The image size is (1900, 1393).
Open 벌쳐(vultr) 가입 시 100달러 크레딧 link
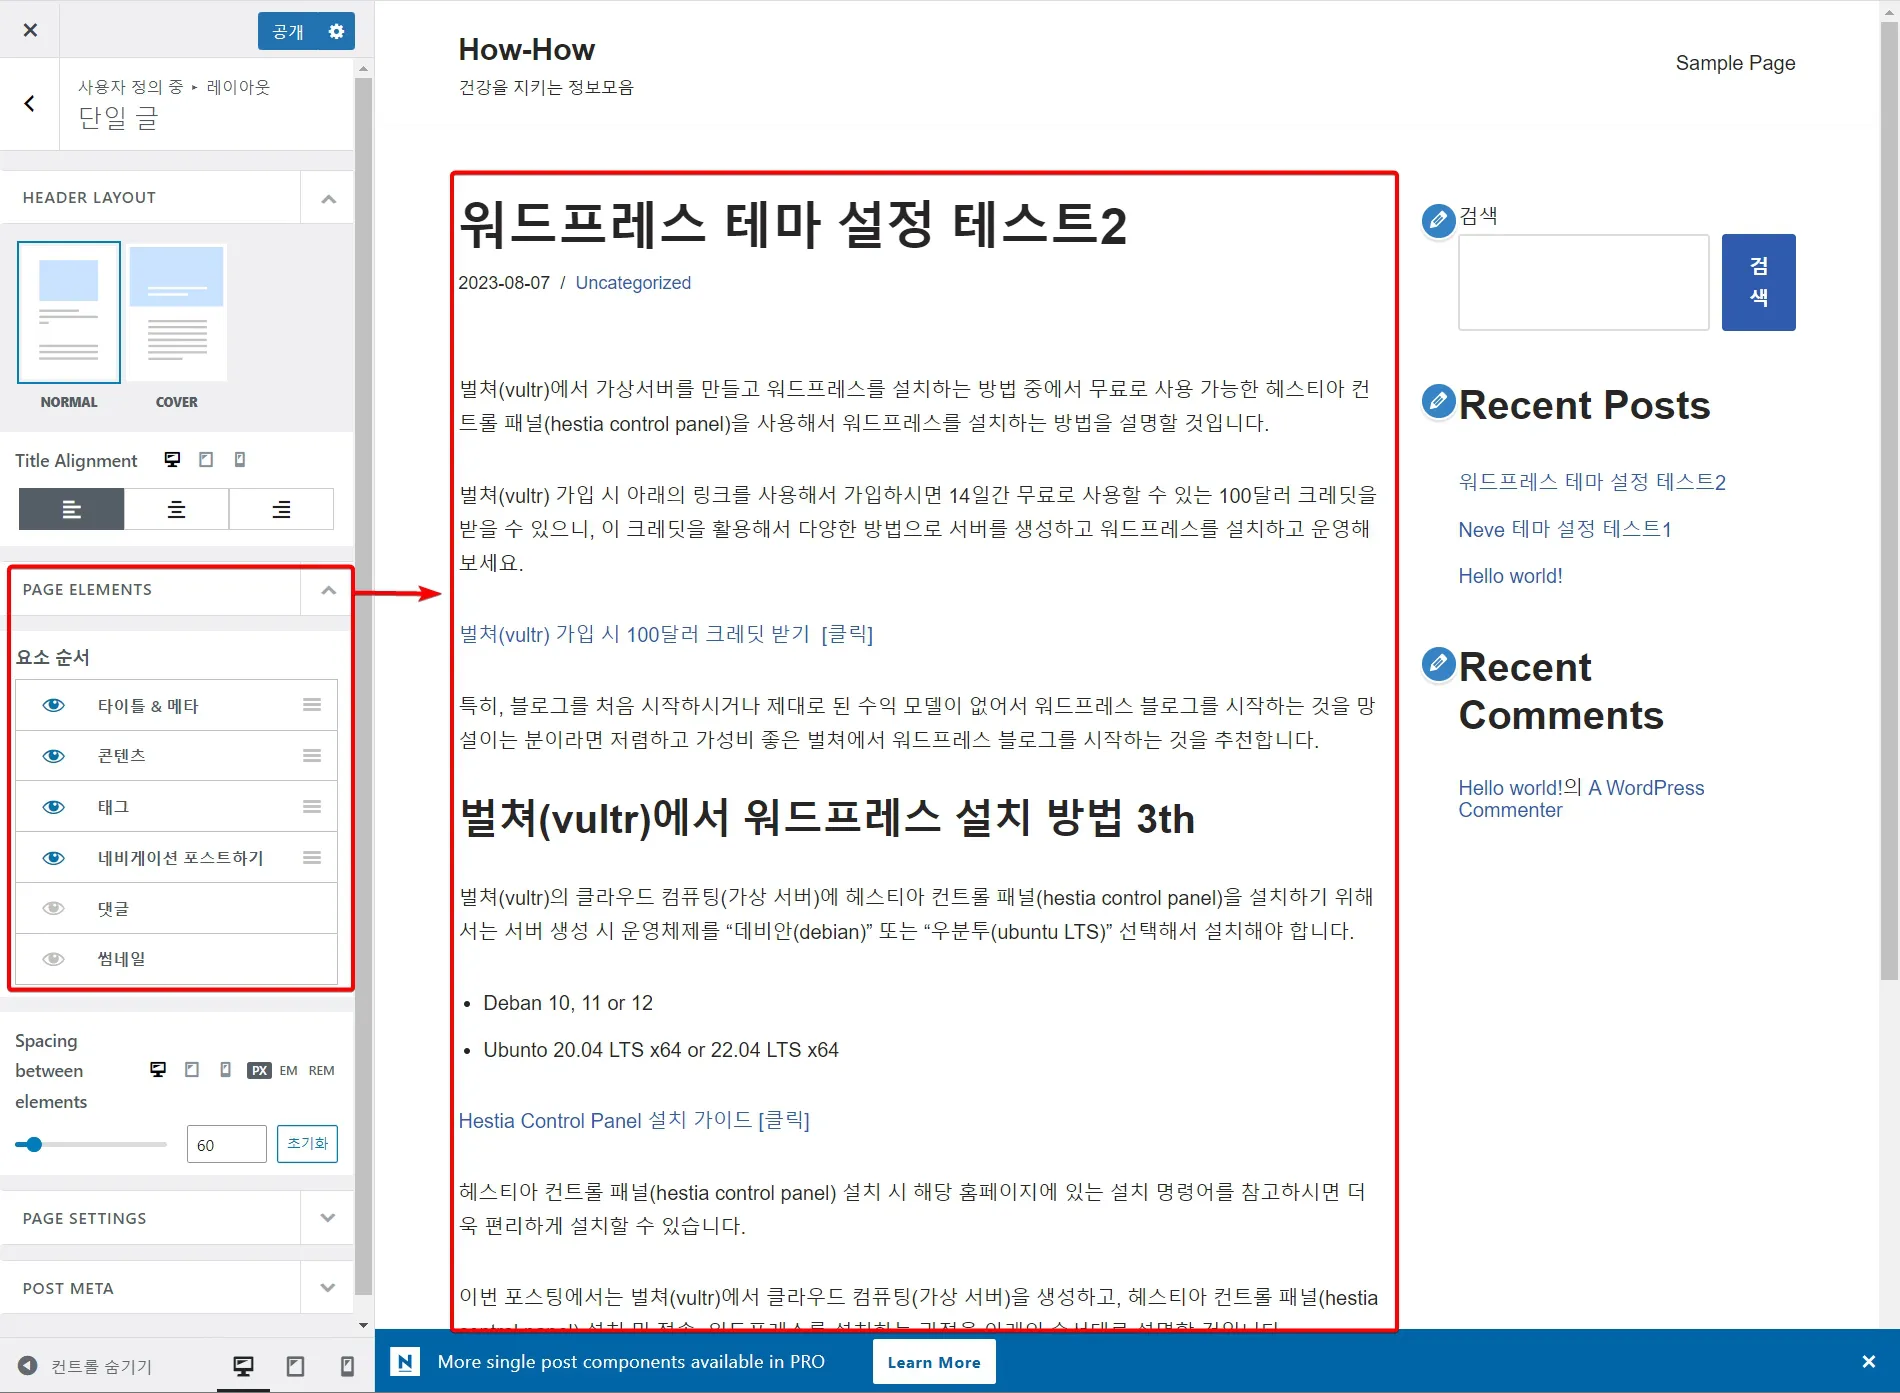coord(666,634)
